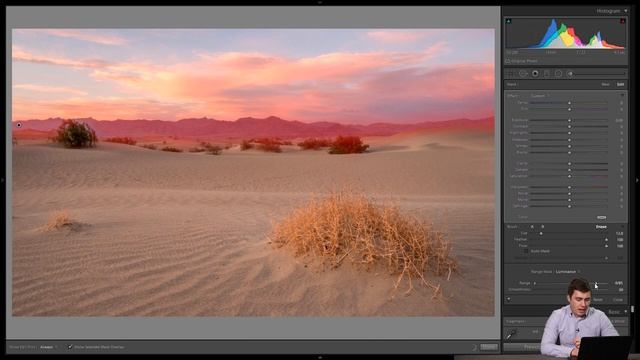Screen dimensions: 640x360
Task: Switch mask mode to Edit
Action: click(x=620, y=84)
